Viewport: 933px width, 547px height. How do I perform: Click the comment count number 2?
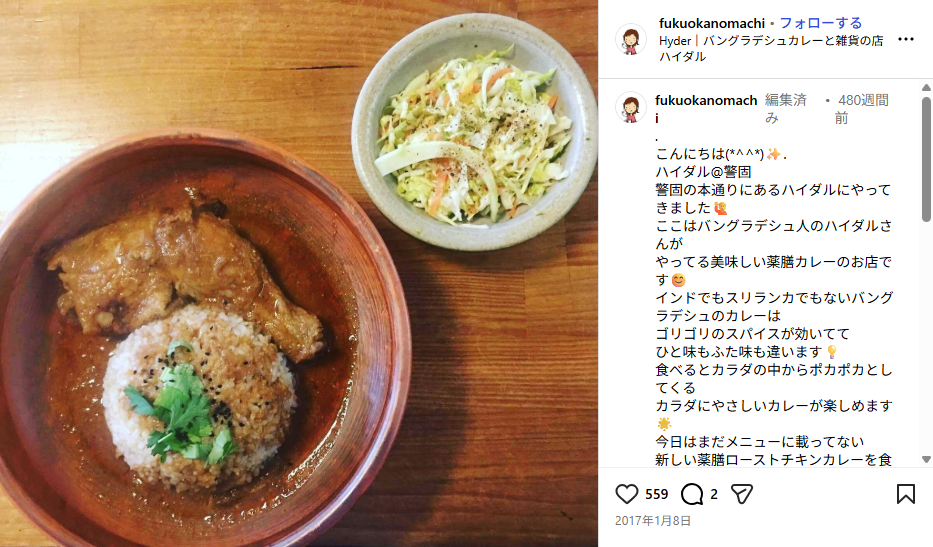(x=713, y=494)
